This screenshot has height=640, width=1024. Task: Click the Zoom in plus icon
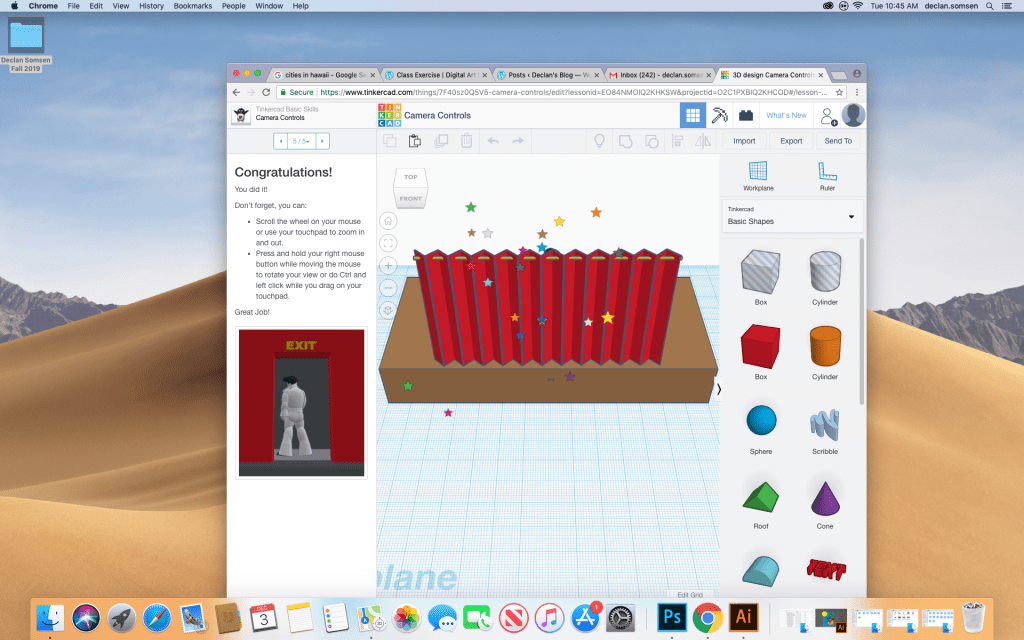click(x=388, y=266)
